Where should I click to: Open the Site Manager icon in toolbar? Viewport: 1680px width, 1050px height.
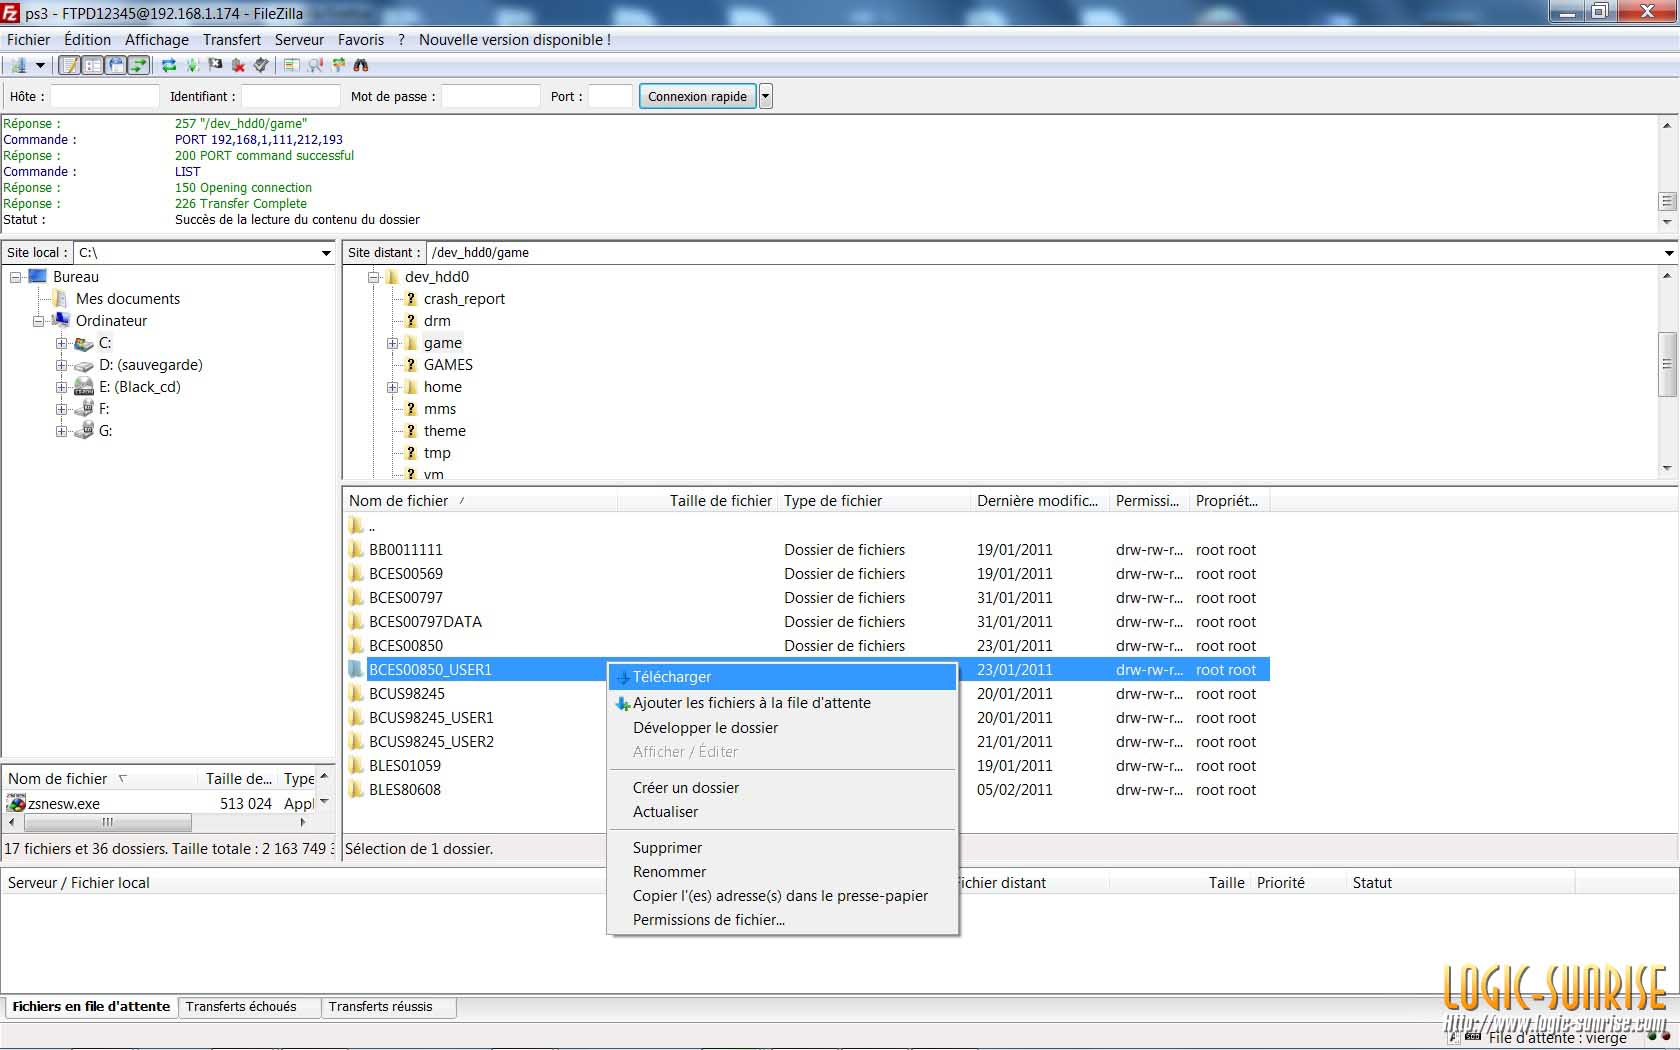(x=18, y=66)
